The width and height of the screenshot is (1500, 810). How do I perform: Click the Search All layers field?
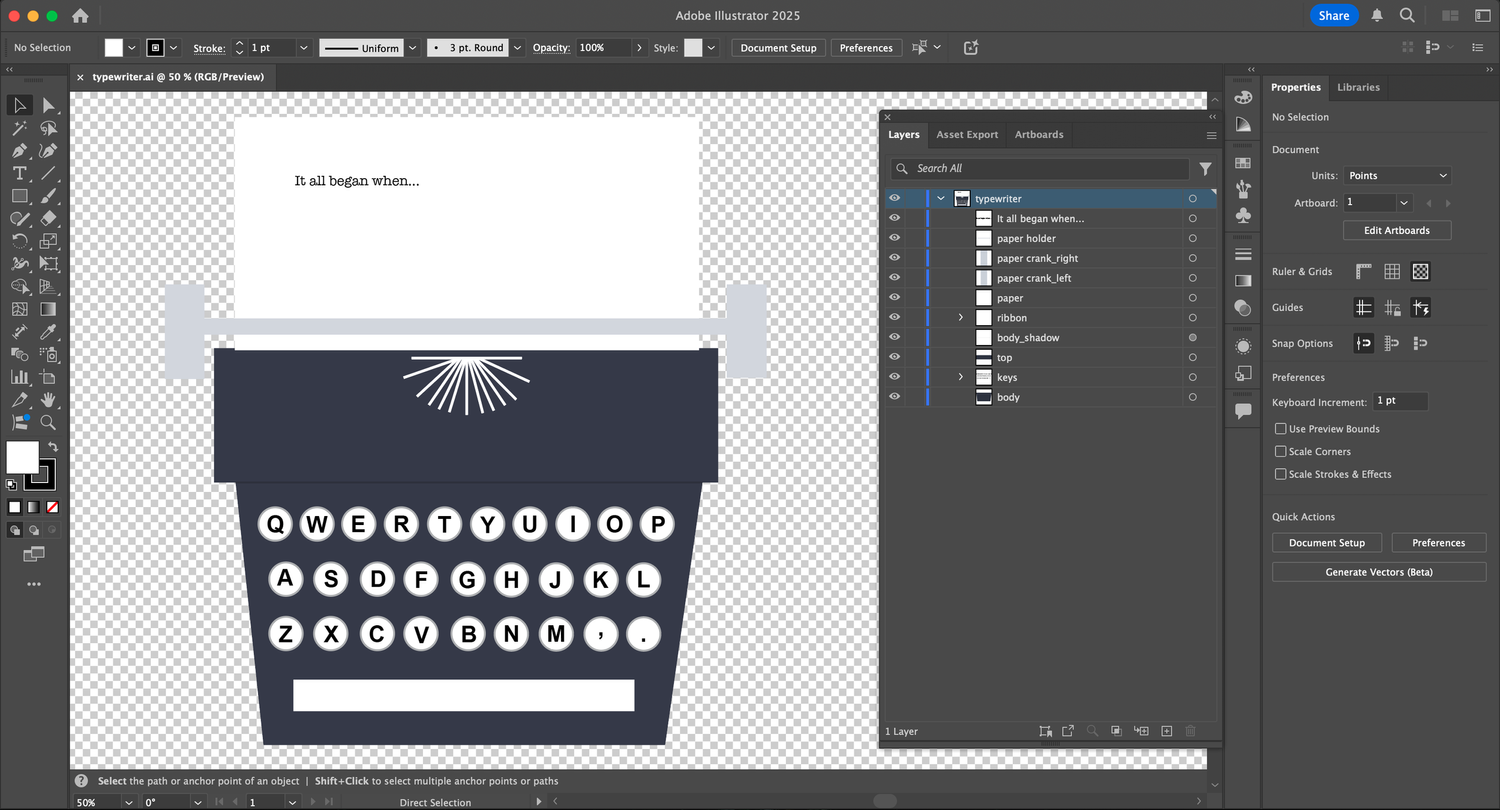(x=1040, y=169)
